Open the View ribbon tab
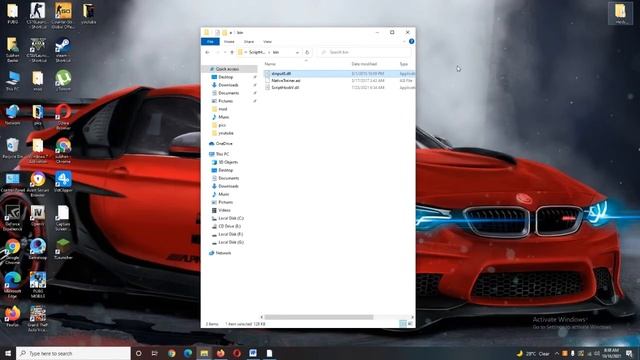Screen dimensions: 640x360 [267, 42]
